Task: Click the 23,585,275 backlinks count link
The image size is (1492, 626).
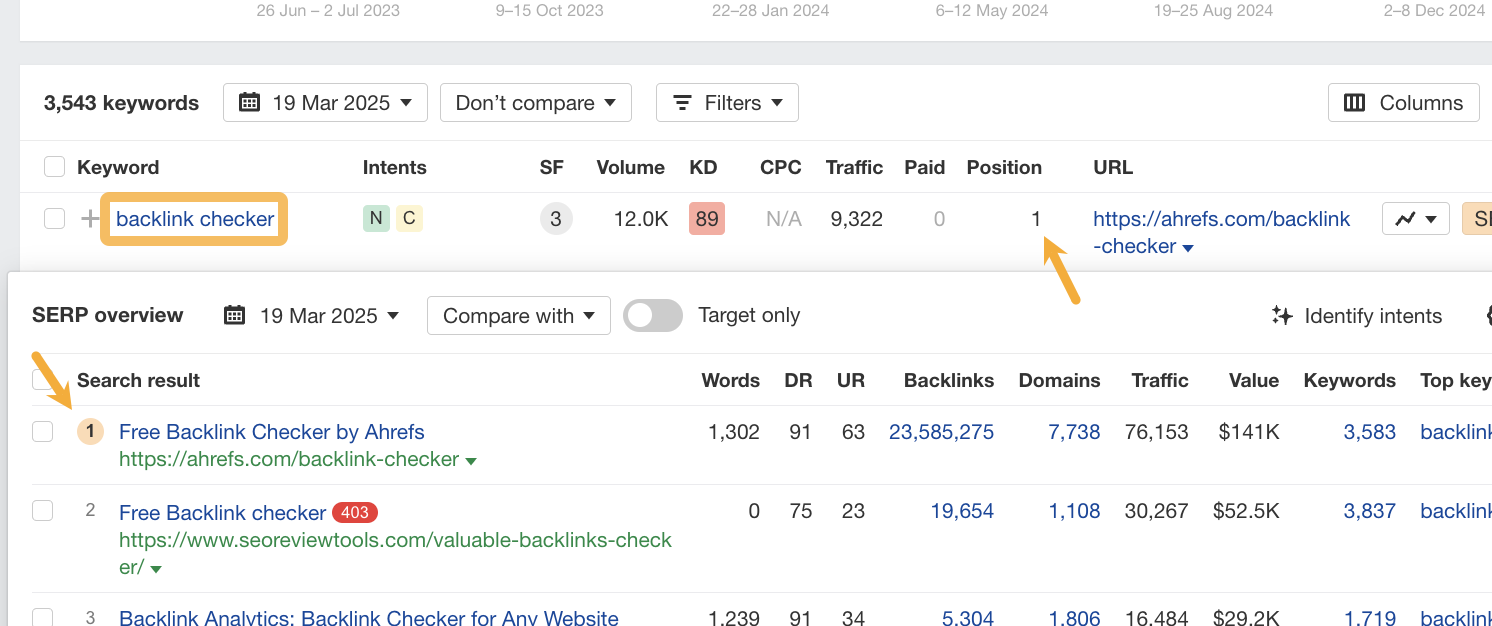Action: [941, 432]
